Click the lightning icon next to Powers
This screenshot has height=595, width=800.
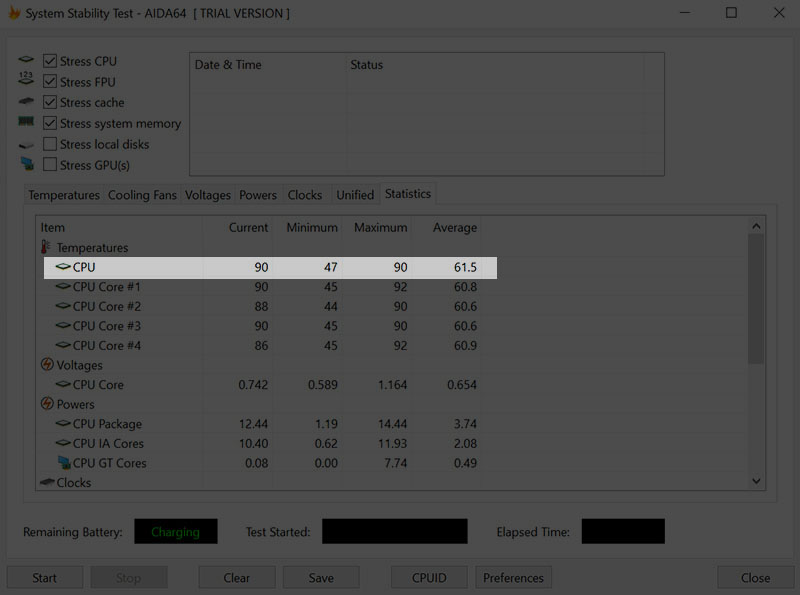point(47,404)
